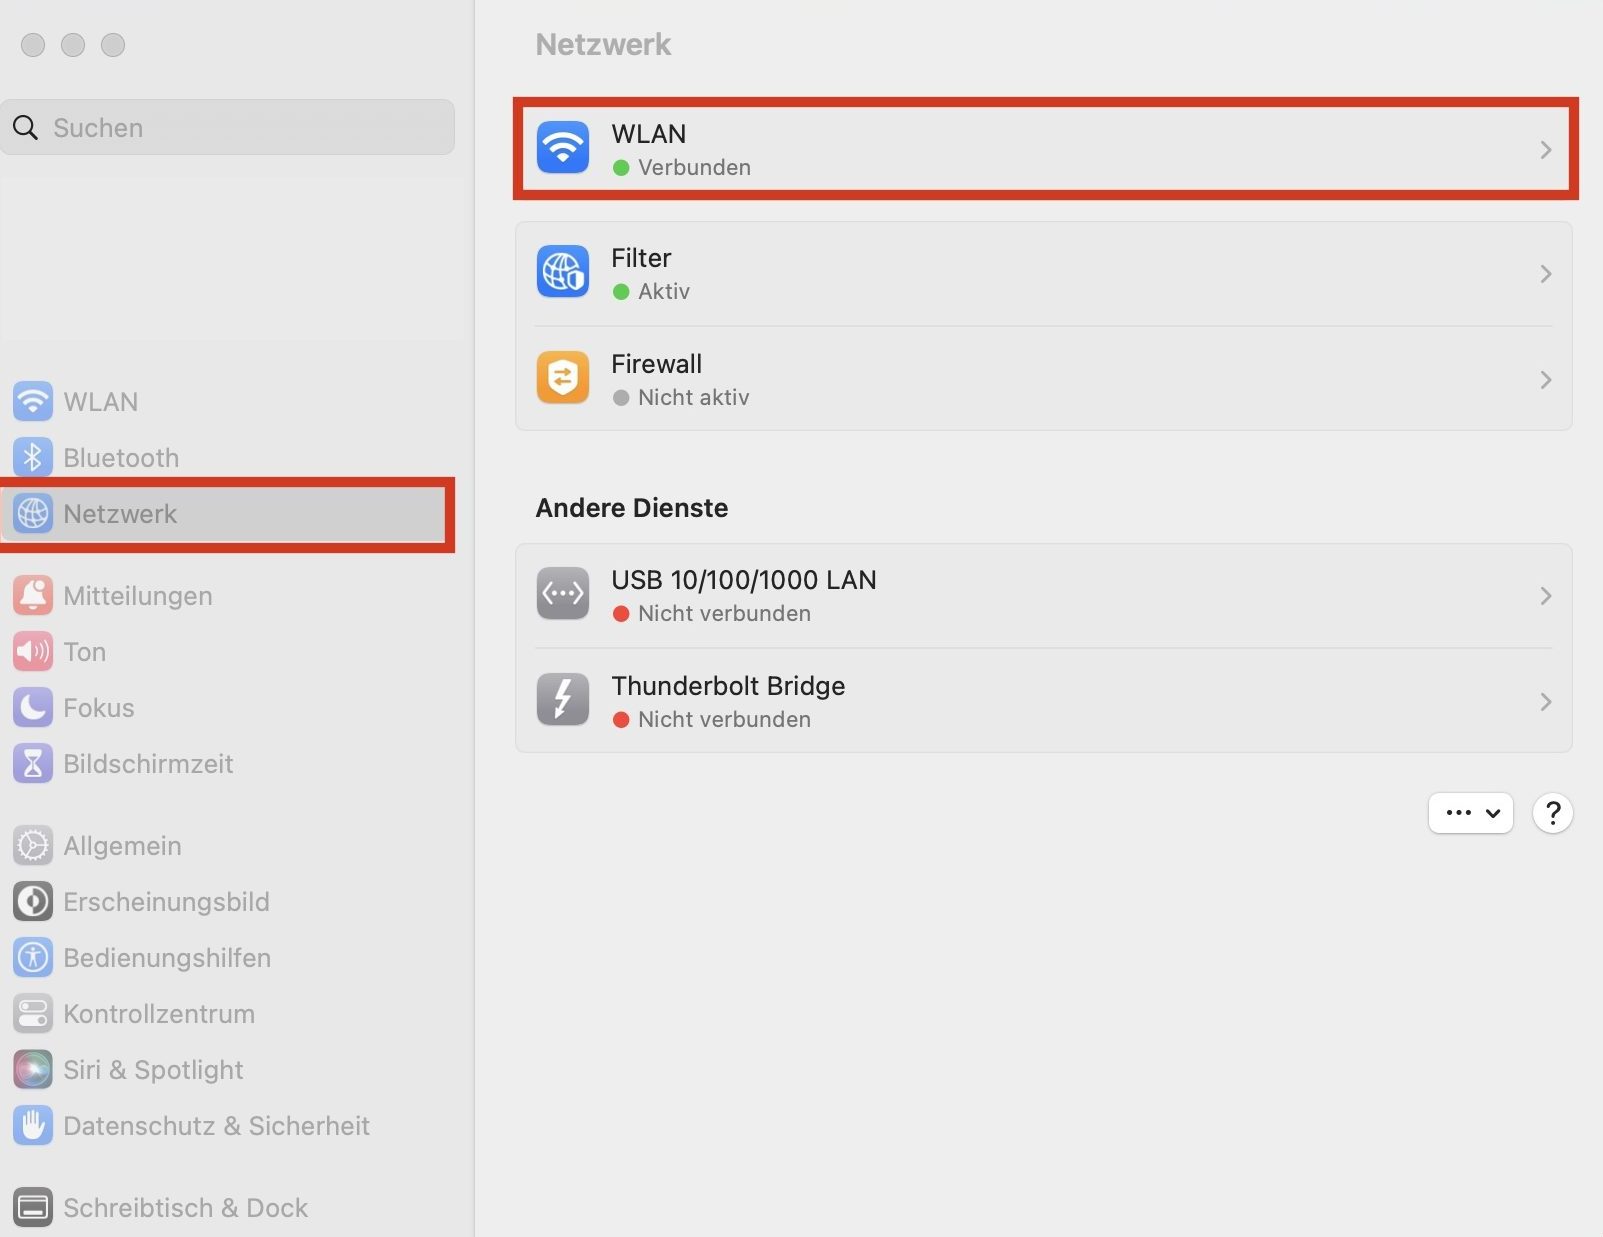The width and height of the screenshot is (1603, 1237).
Task: Click the green status dot next to Aktiv
Action: pos(623,291)
